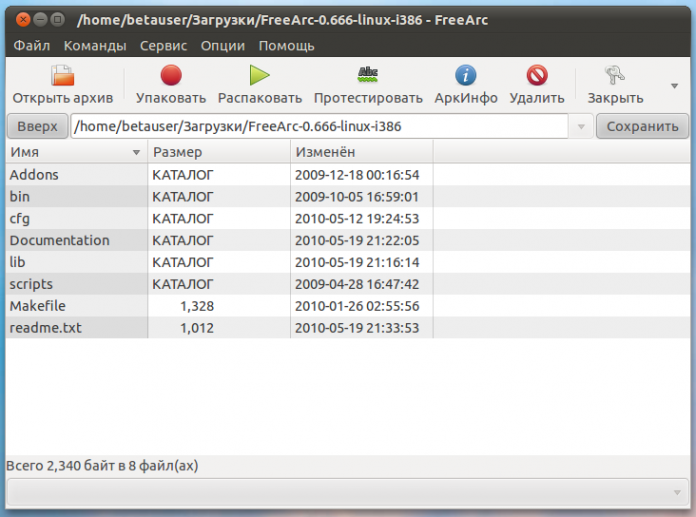Minimize the FreeArc window
This screenshot has width=696, height=517.
tap(40, 20)
